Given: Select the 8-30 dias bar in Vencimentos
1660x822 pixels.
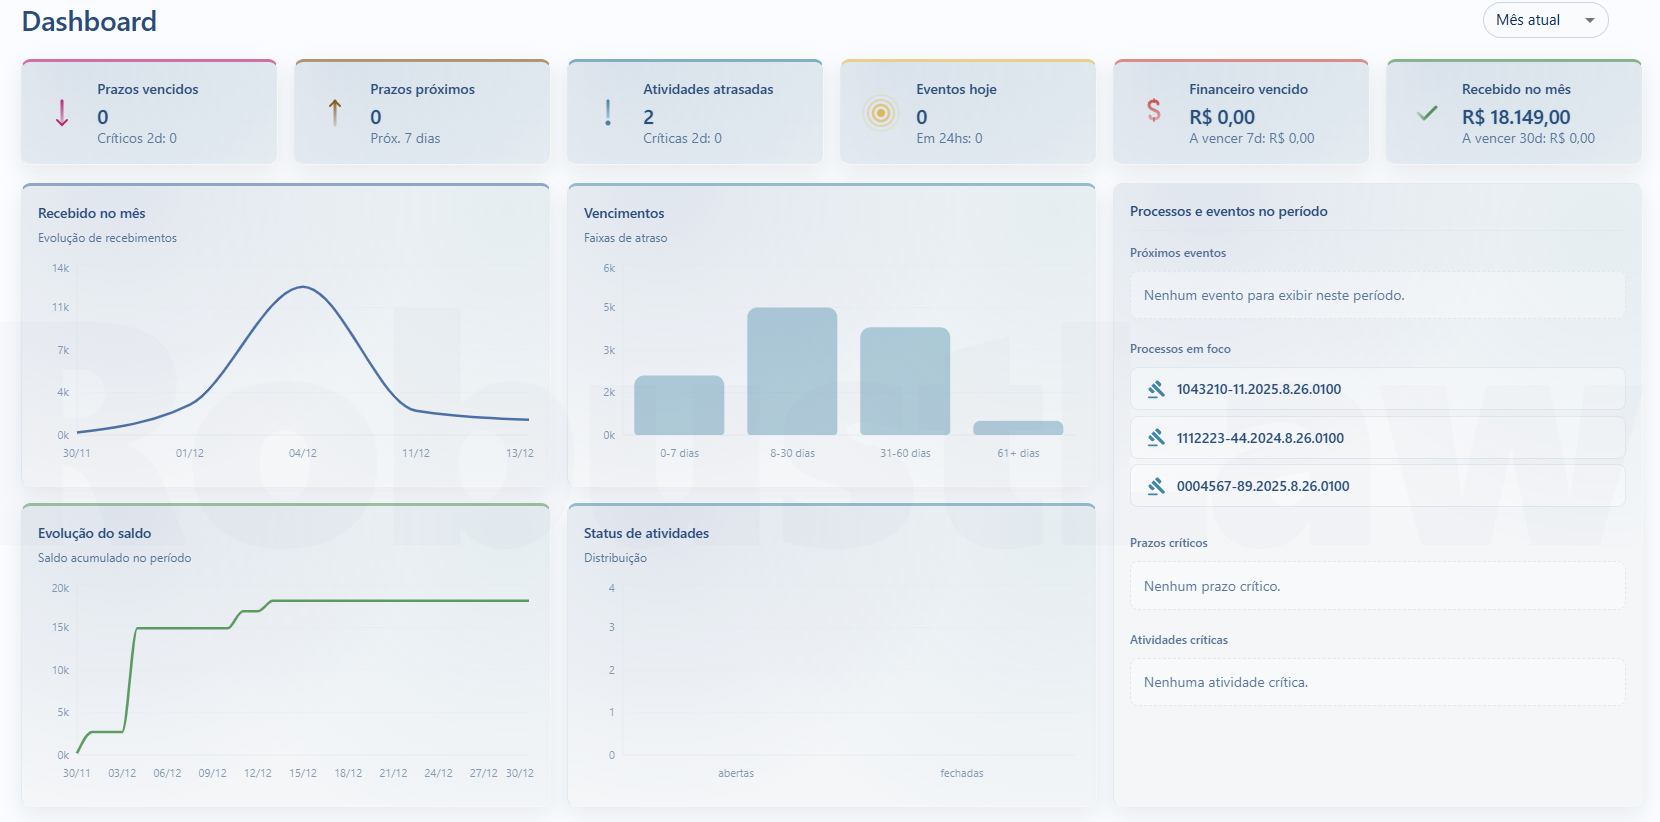Looking at the screenshot, I should (x=792, y=372).
